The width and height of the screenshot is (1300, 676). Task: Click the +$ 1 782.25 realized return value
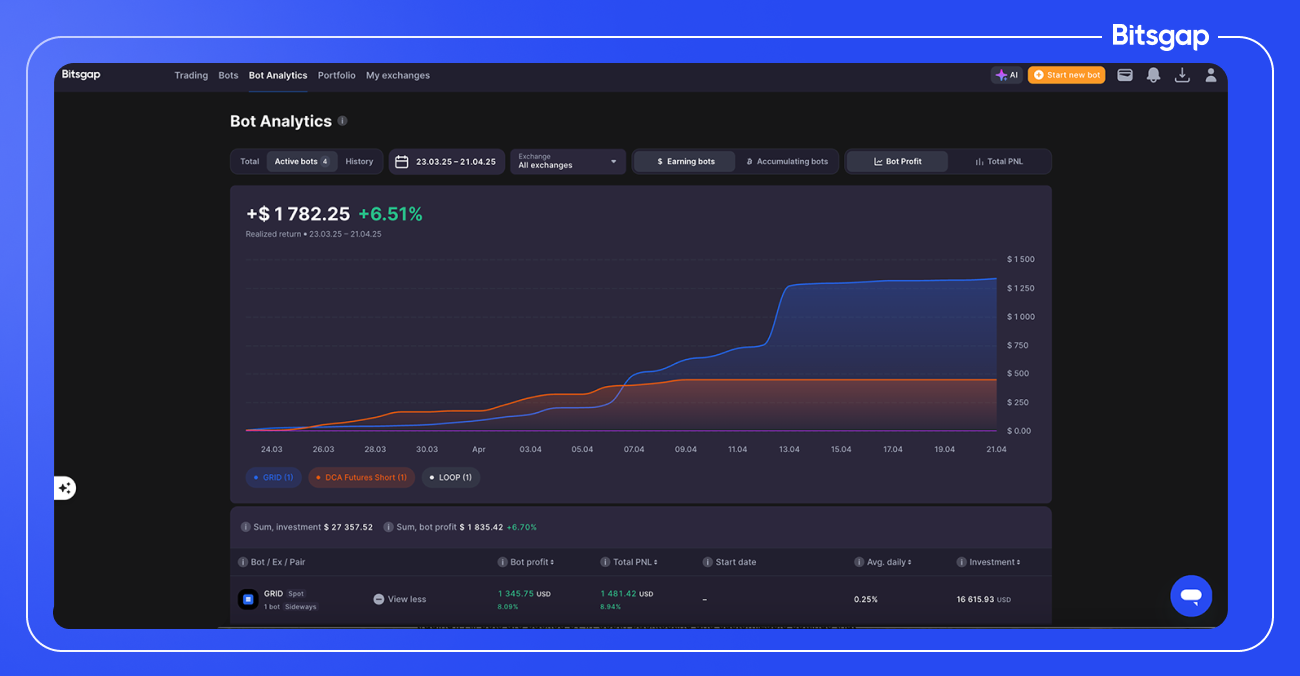(x=298, y=214)
